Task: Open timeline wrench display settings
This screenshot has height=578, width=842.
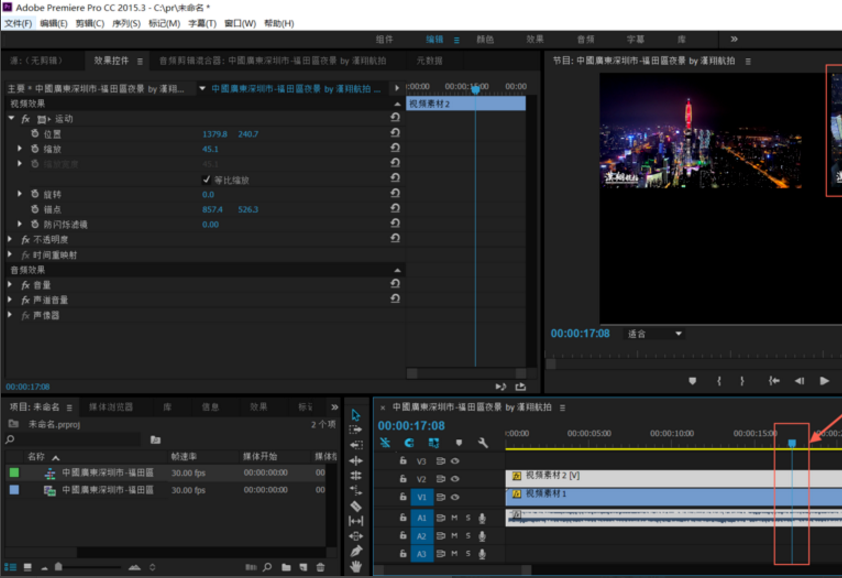Action: (483, 442)
